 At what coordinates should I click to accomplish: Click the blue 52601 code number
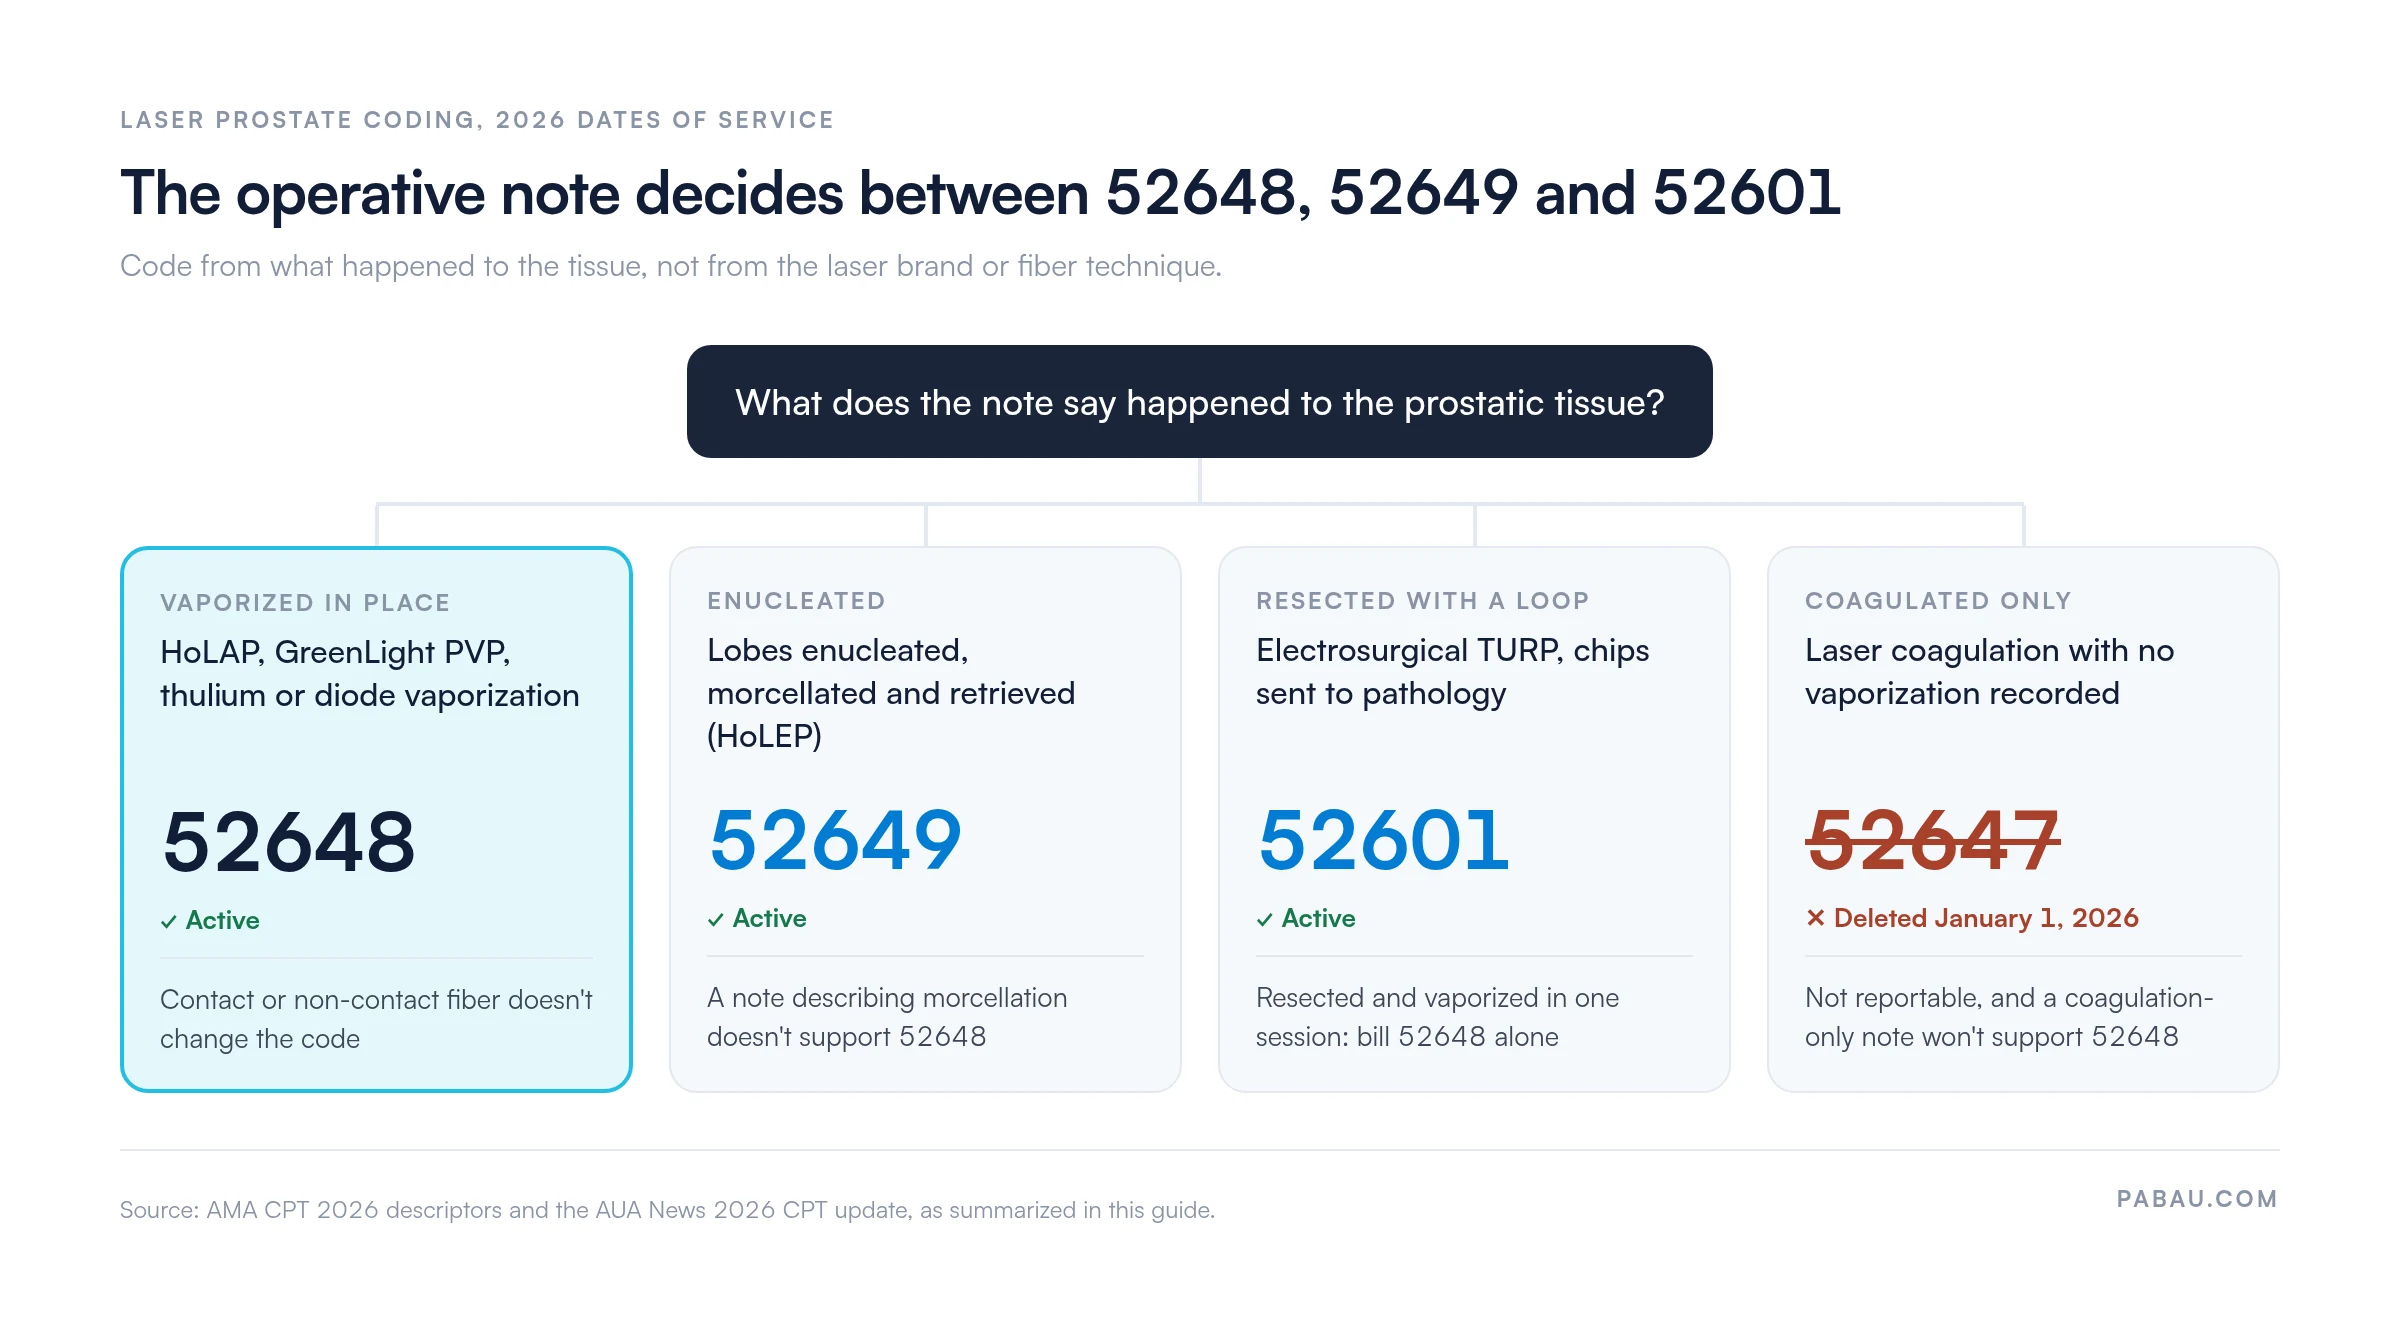tap(1383, 840)
